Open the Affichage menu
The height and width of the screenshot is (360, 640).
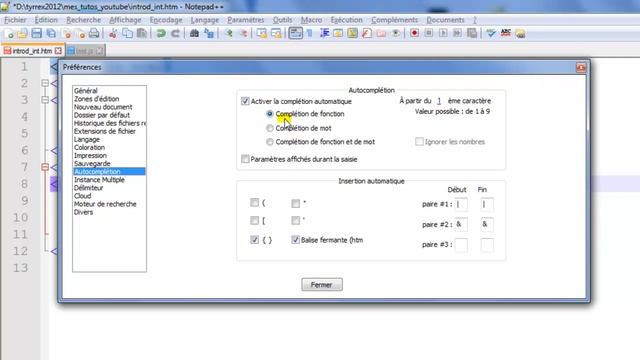point(125,20)
